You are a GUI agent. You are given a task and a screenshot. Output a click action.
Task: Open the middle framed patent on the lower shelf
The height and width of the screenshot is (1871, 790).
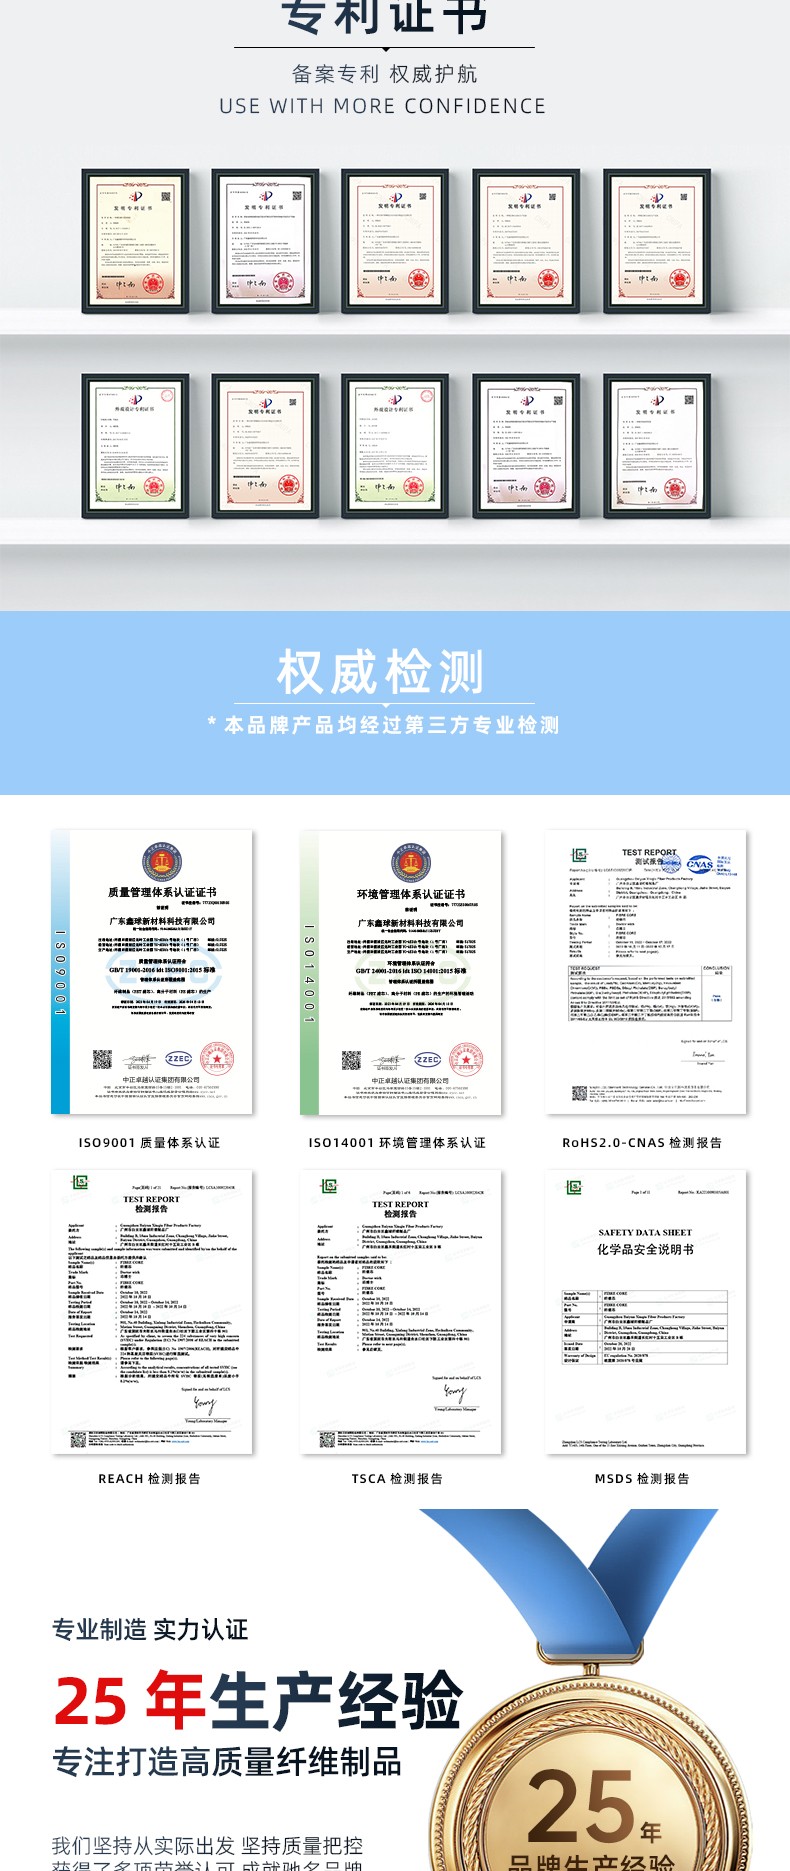tap(395, 446)
